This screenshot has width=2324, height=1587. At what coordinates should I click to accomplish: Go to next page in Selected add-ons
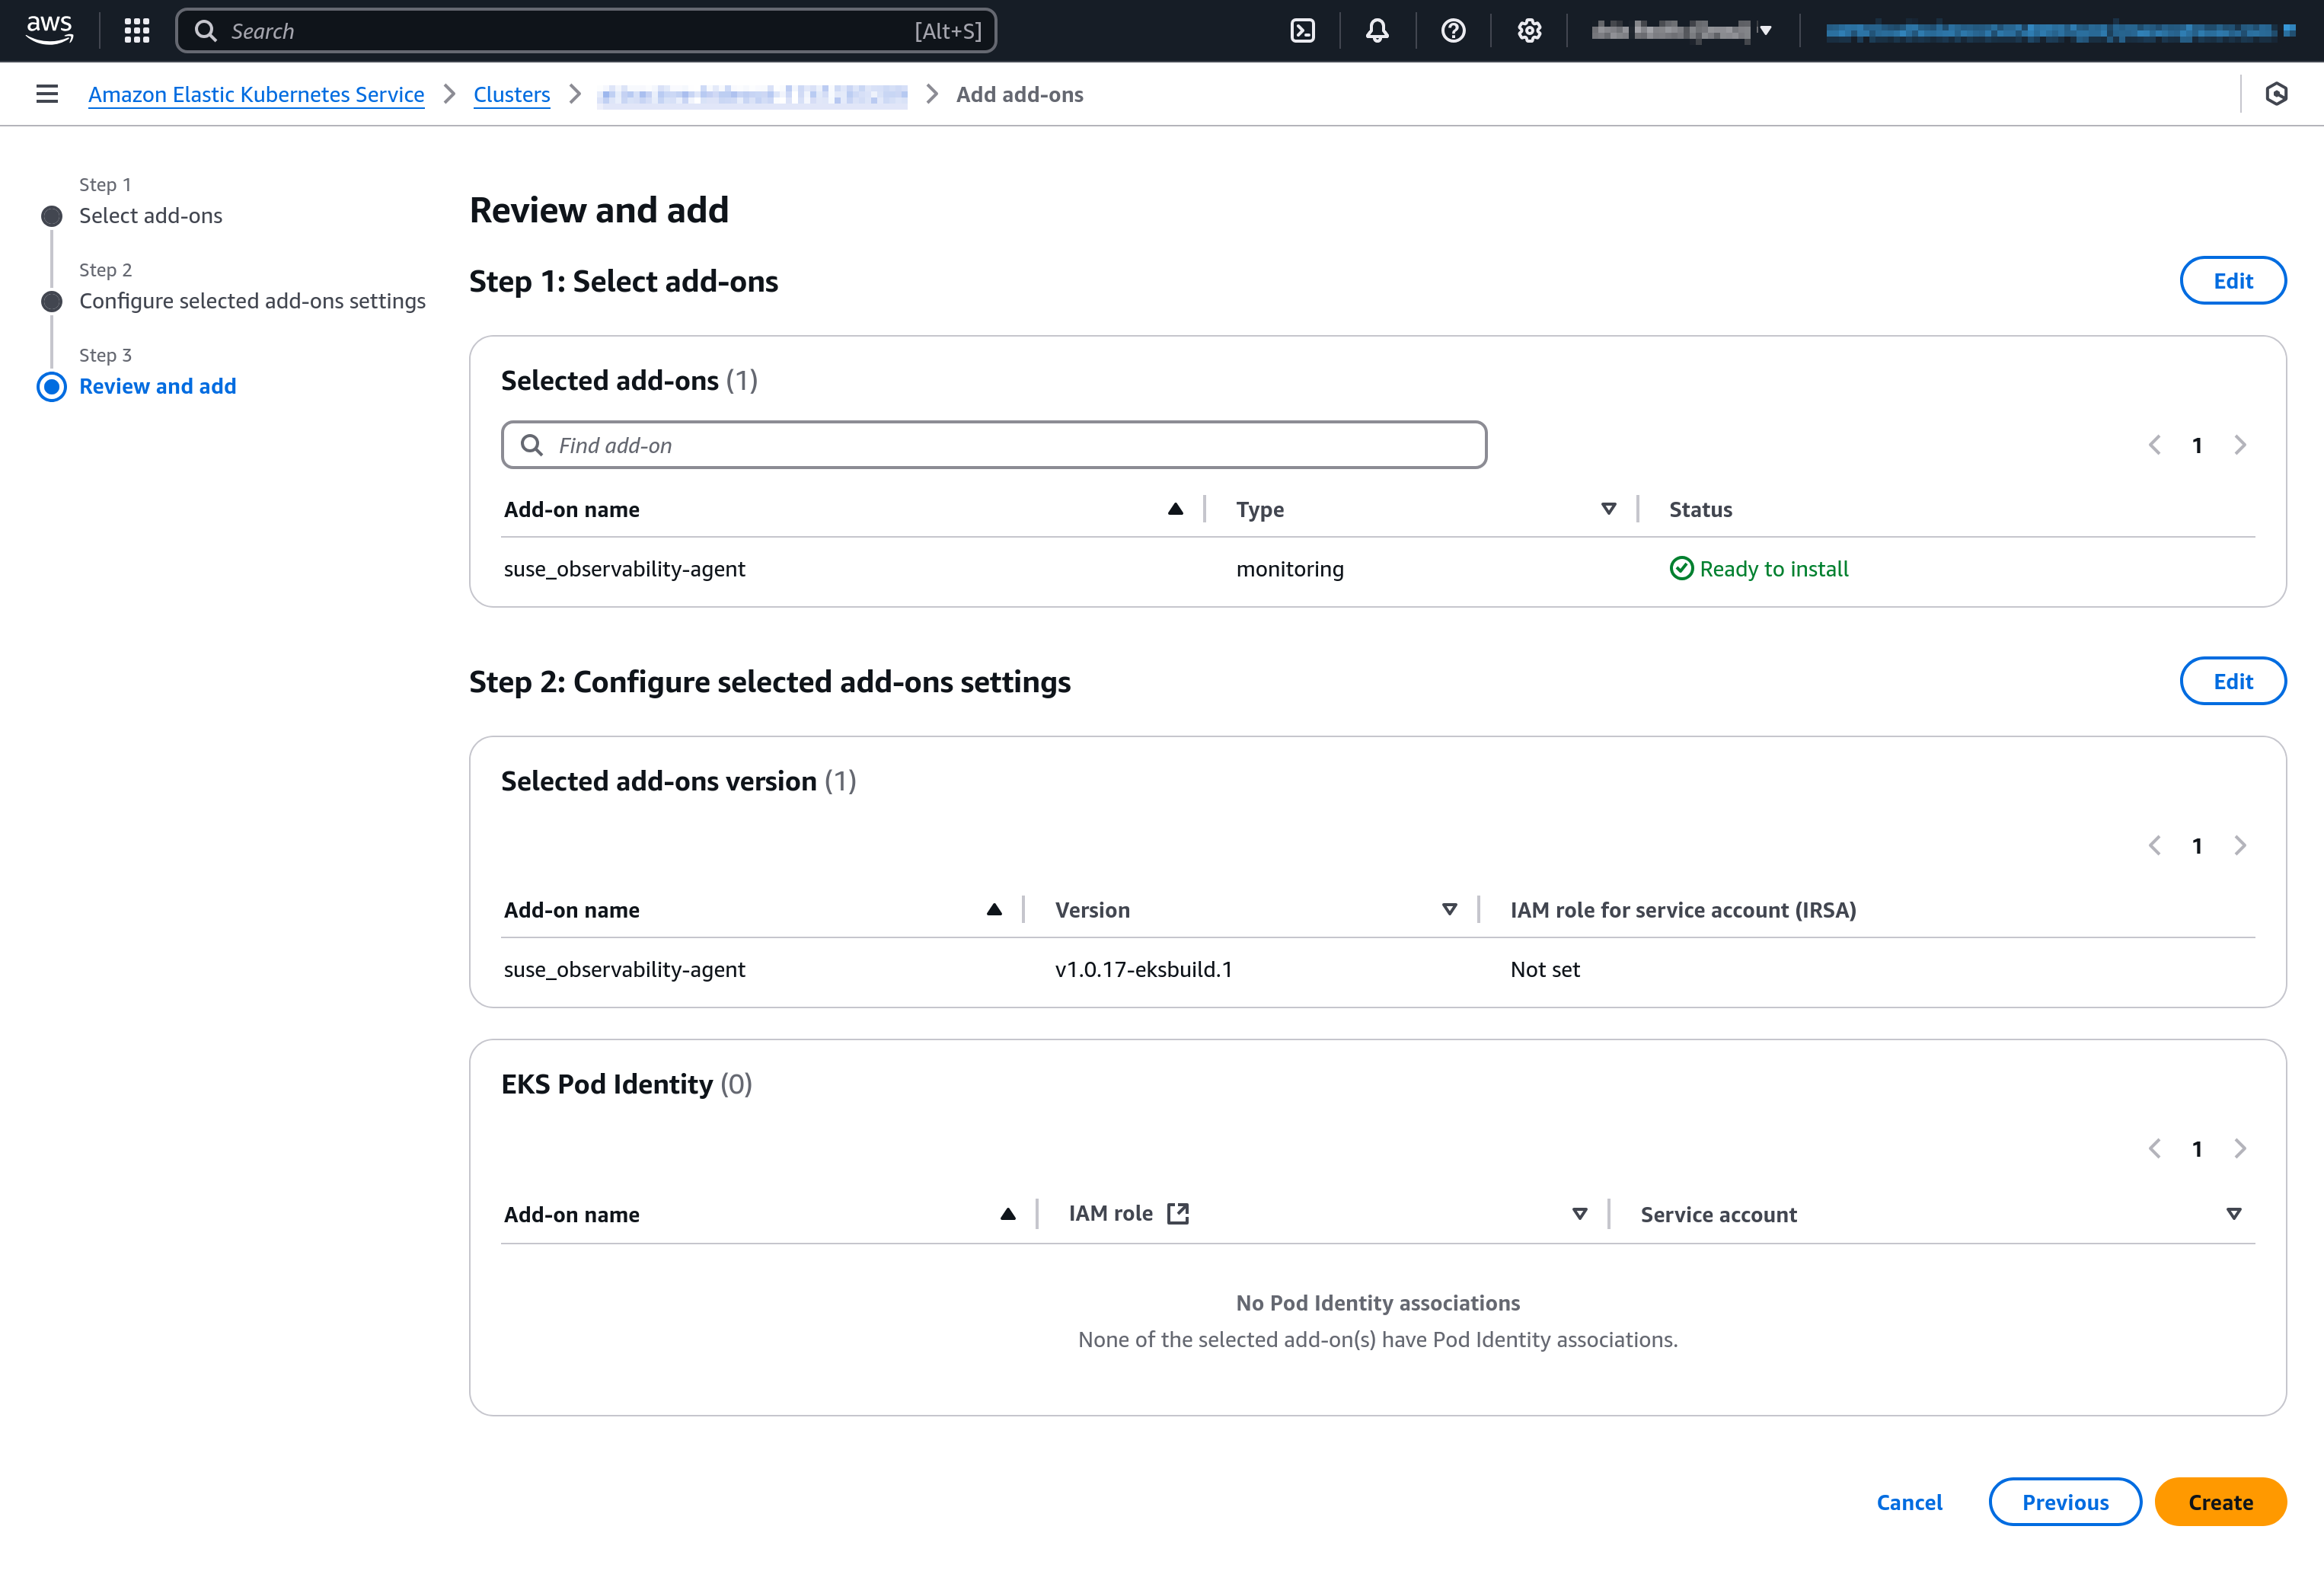(2240, 445)
